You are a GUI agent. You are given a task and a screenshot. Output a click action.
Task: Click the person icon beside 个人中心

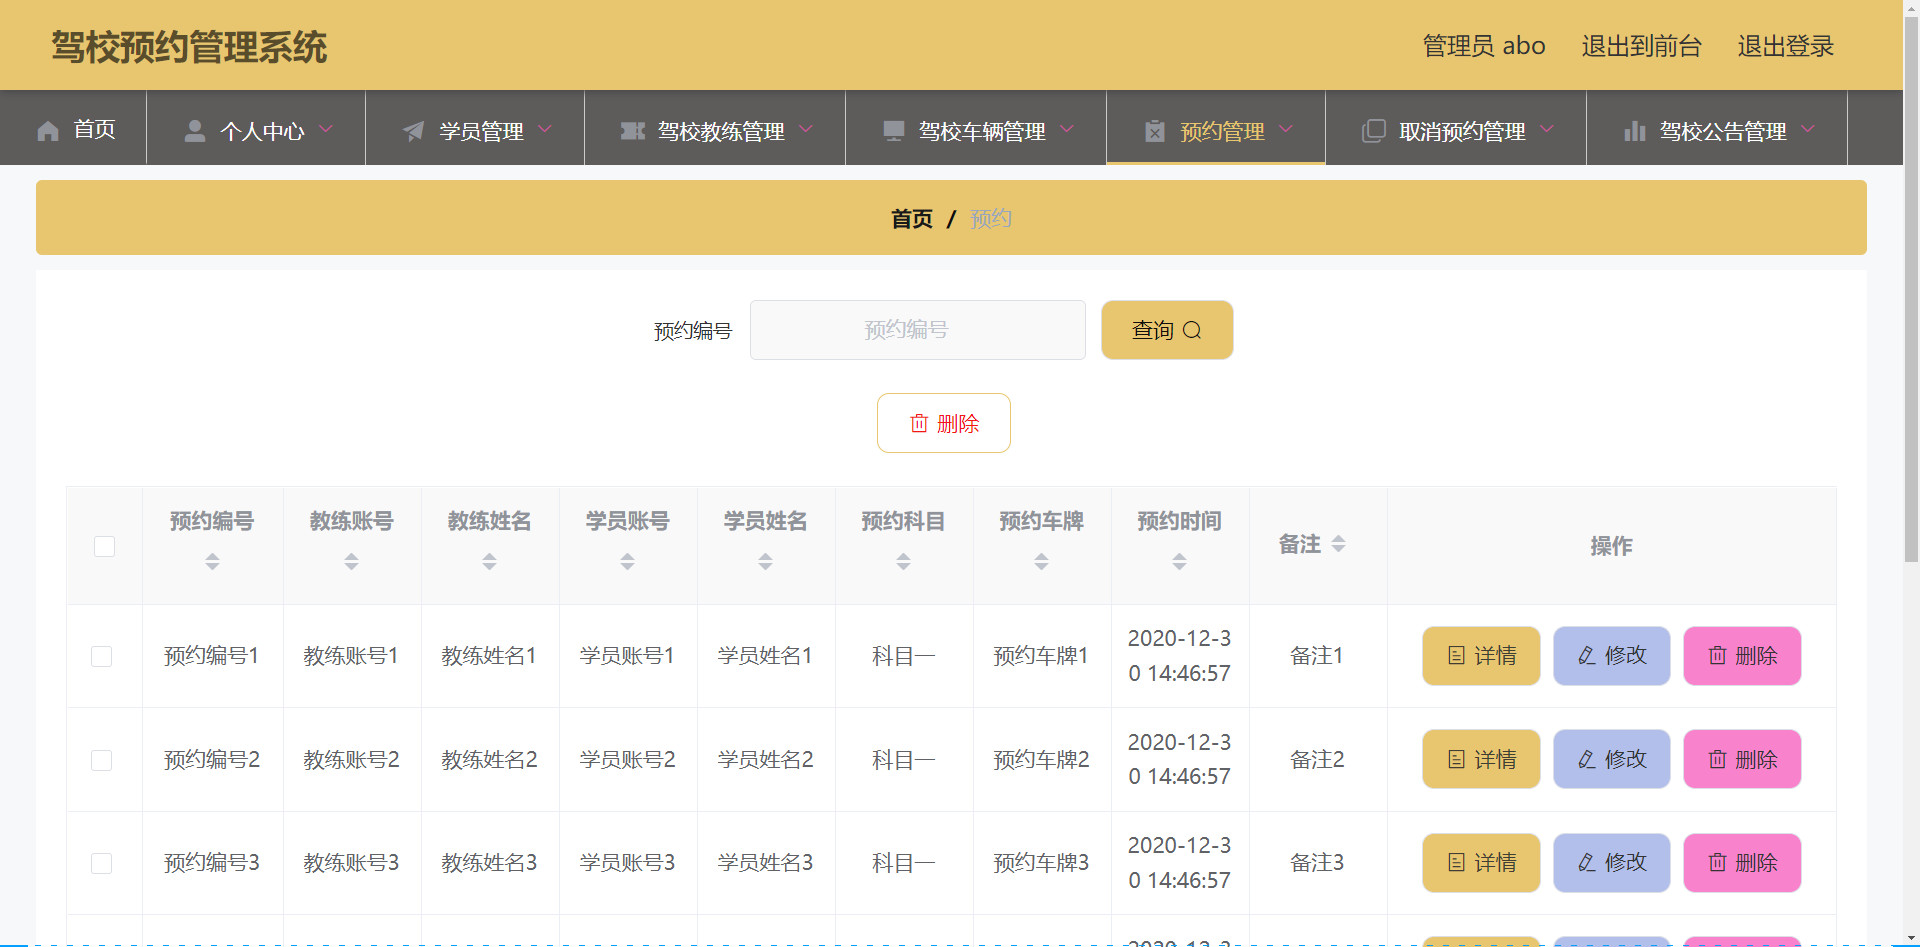(195, 131)
